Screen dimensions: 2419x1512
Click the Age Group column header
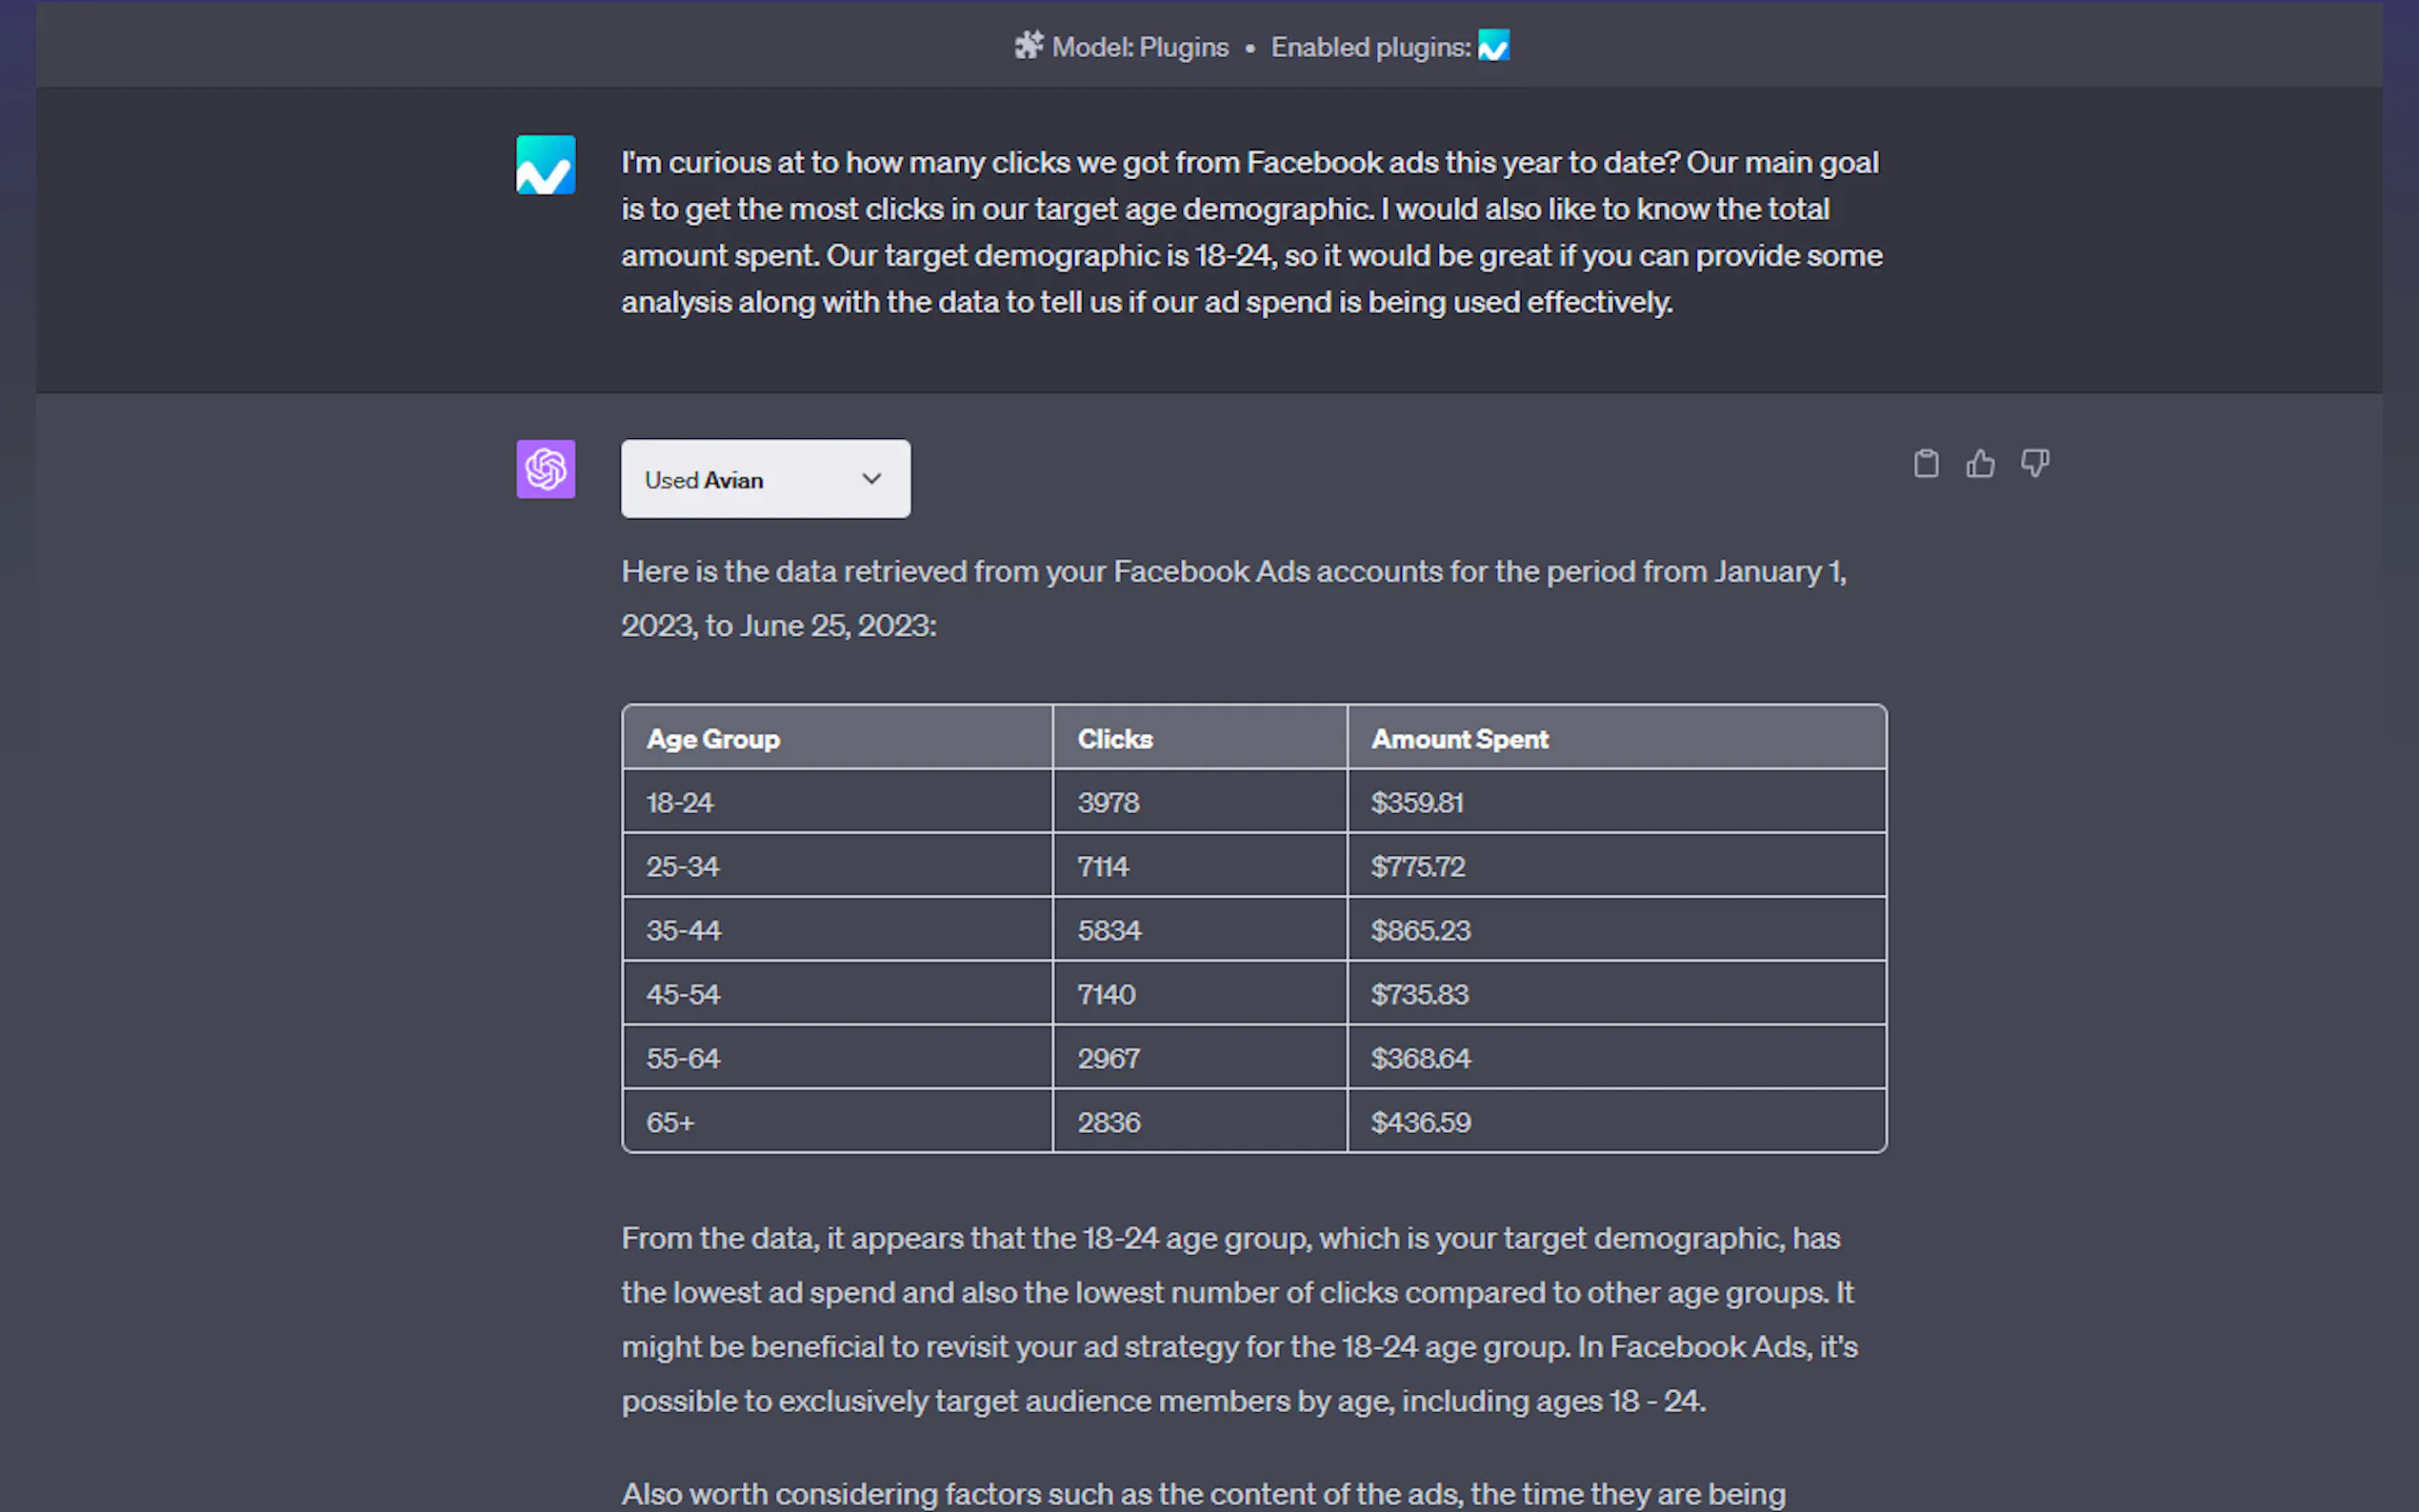coord(713,739)
